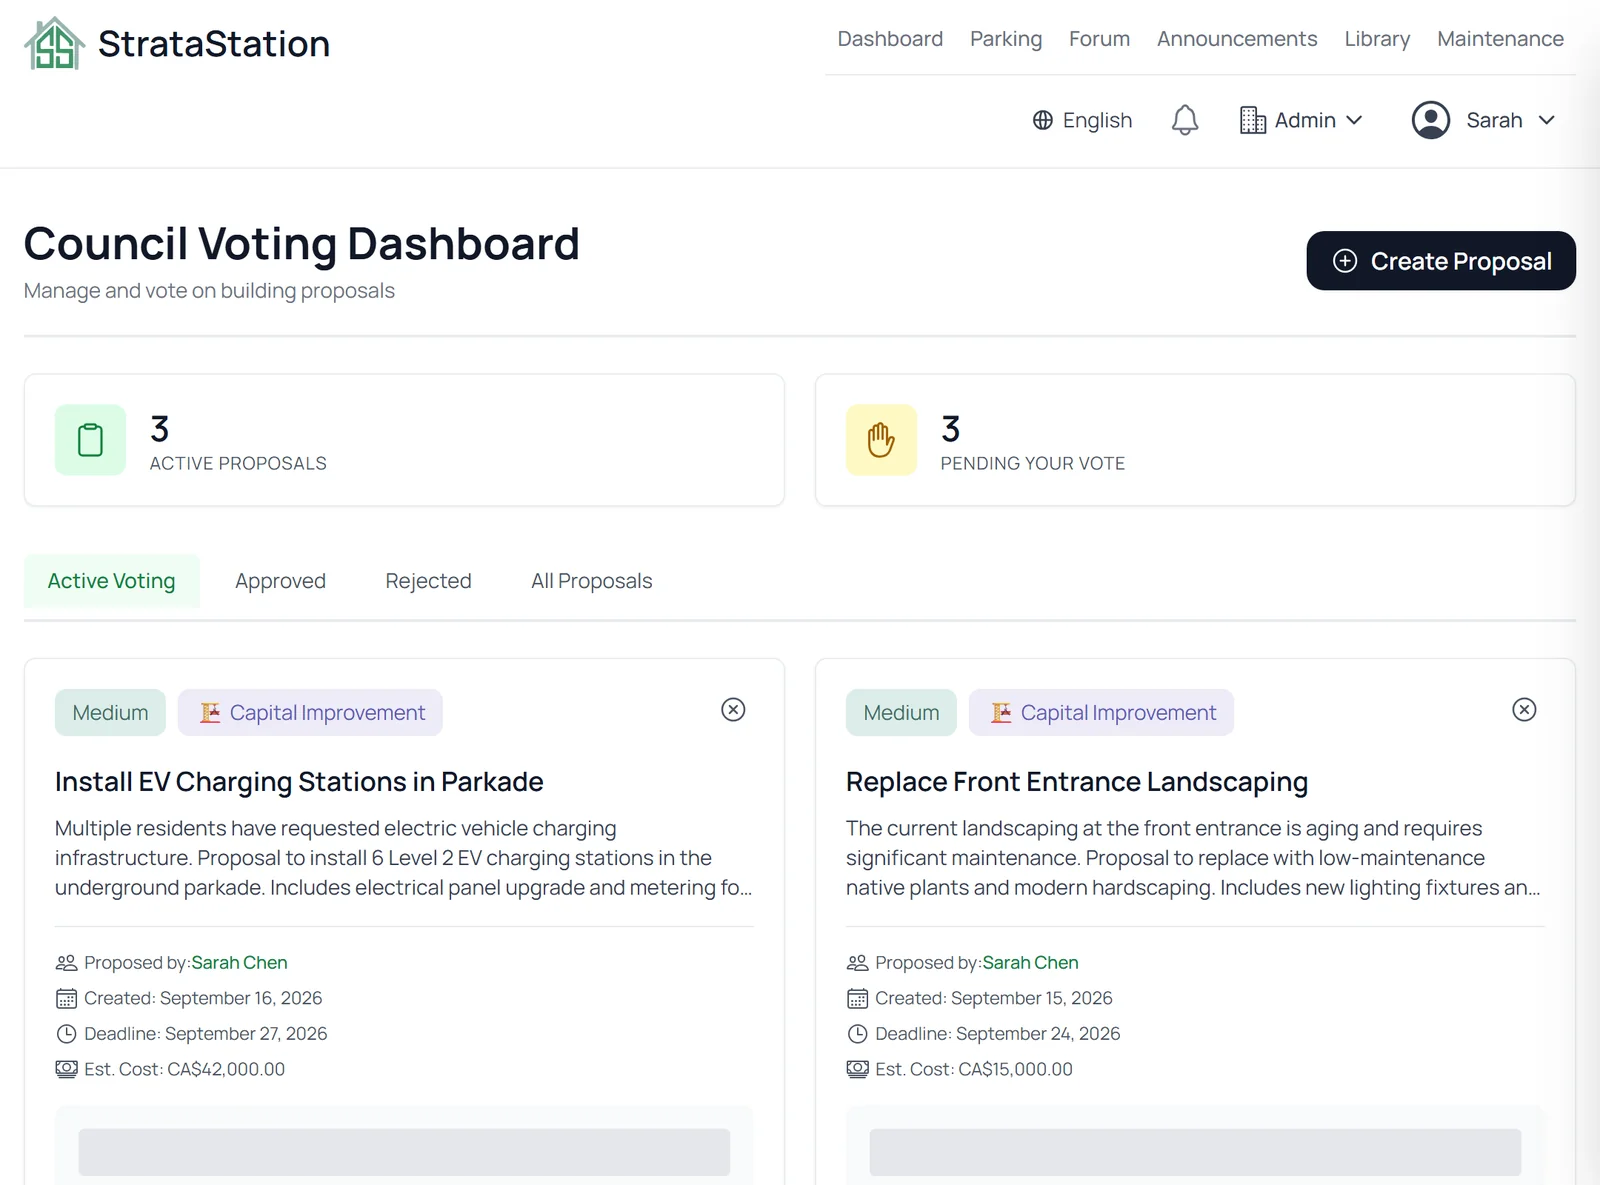Click clock icon beside Deadline September 24
Screen dimensions: 1600x1185
tap(857, 1034)
